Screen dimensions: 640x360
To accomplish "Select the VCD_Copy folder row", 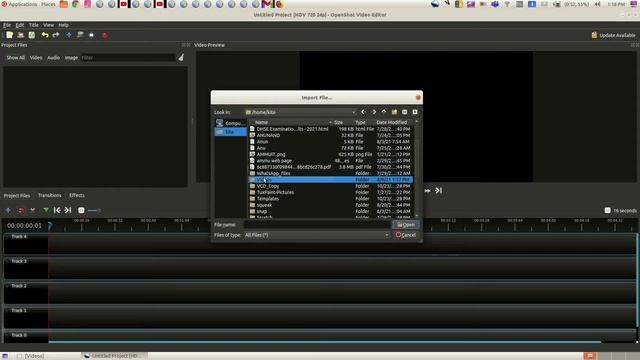I will pos(331,186).
